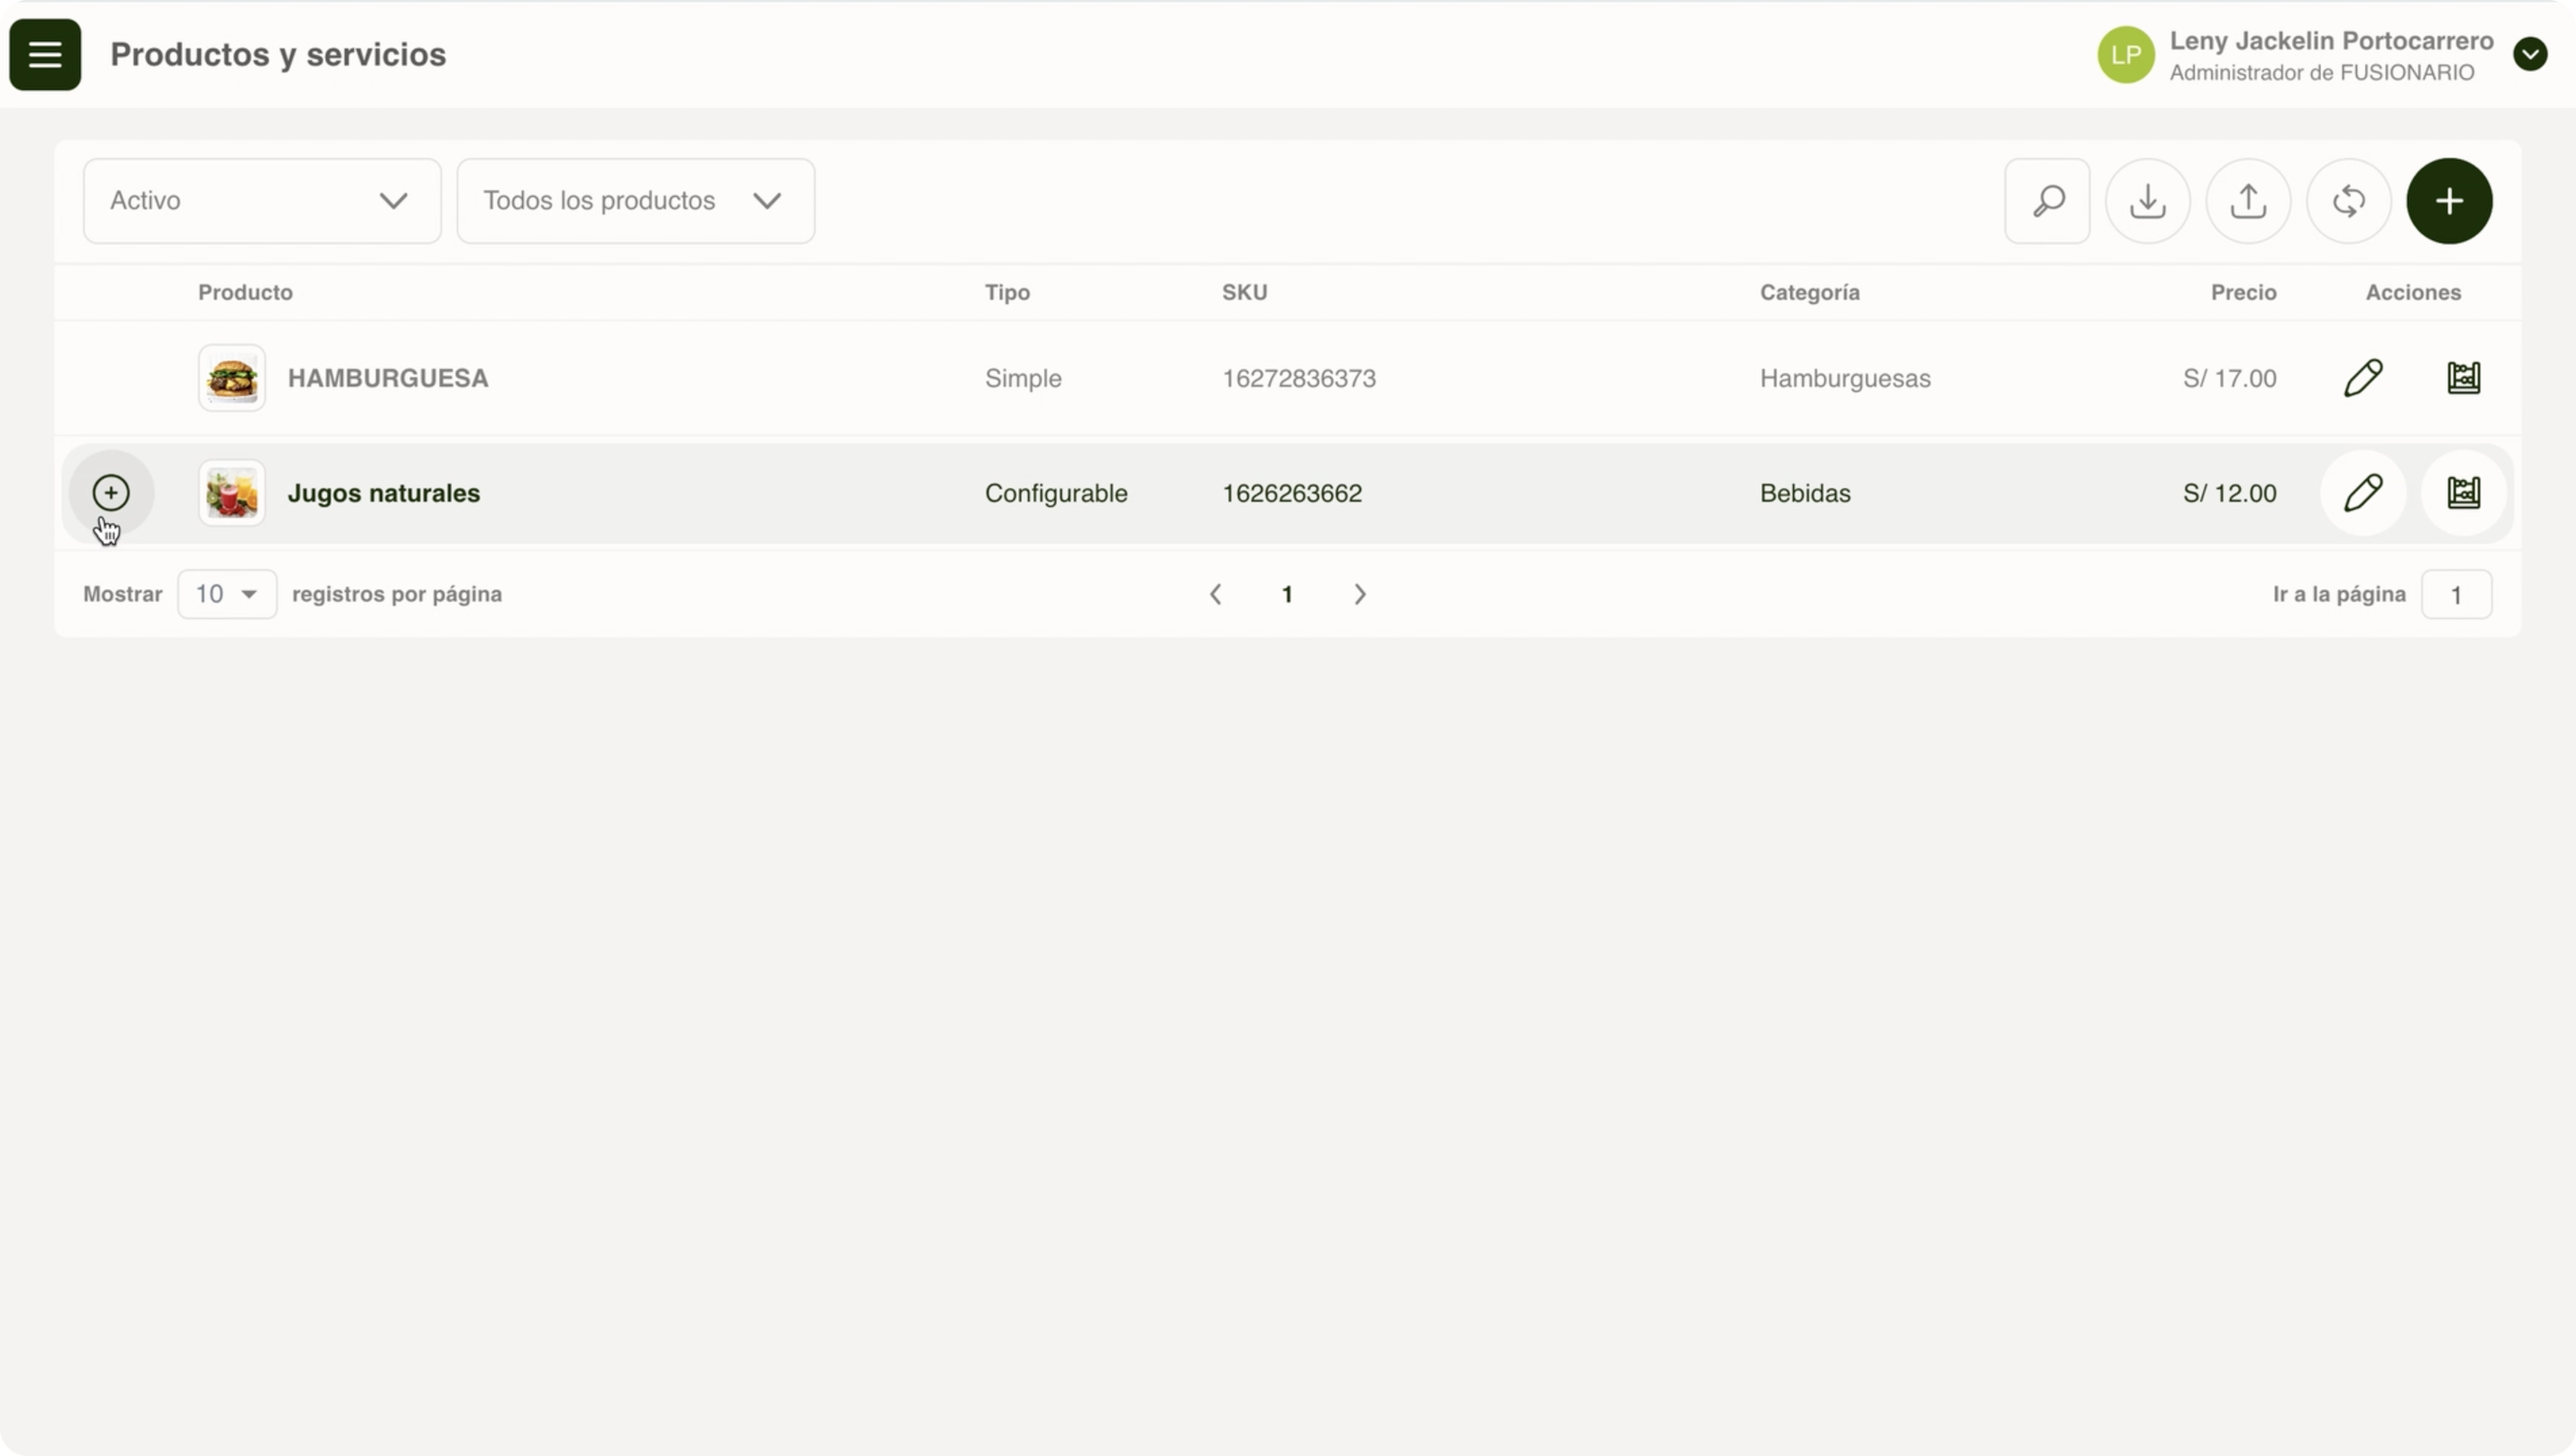Go to previous page arrow

1216,594
